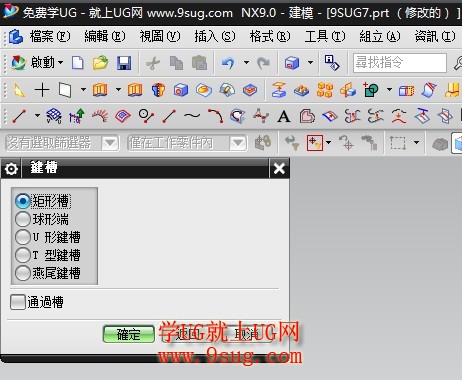Open the 工具(T) menu
Image resolution: width=462 pixels, height=380 pixels.
coord(325,36)
